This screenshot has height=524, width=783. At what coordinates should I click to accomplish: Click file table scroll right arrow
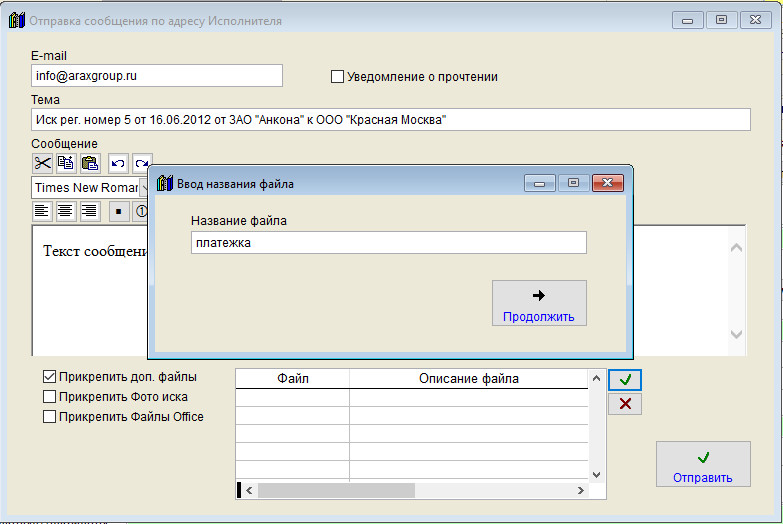581,491
